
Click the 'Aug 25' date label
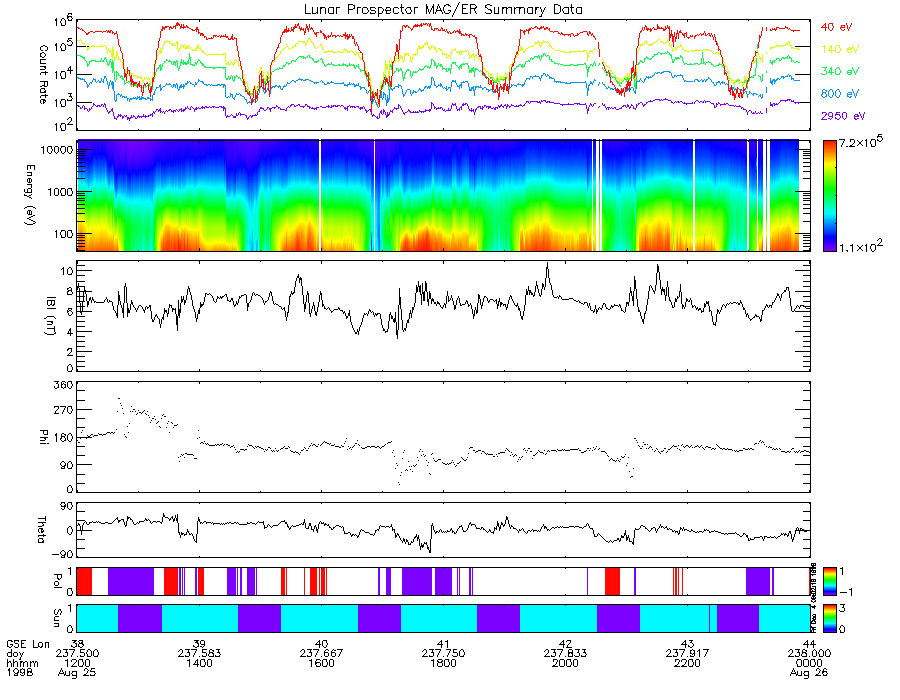tap(77, 673)
